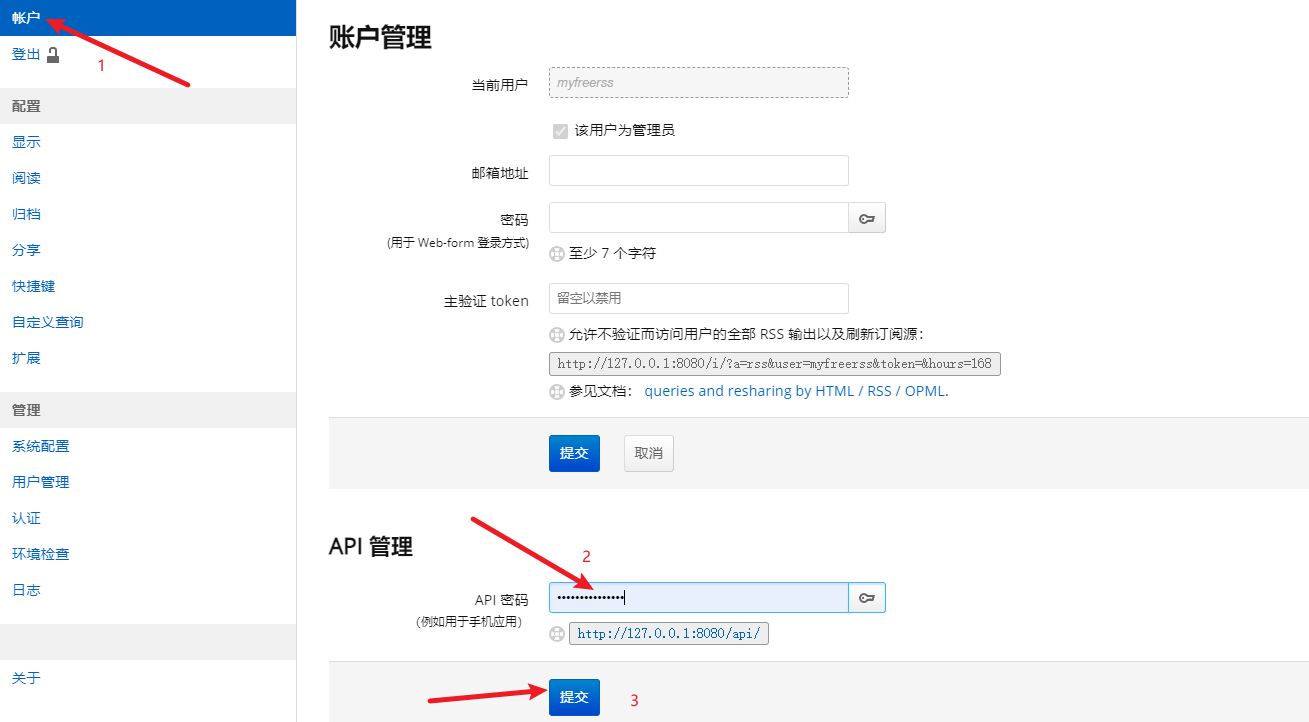Focus the API 密码 input field
This screenshot has height=722, width=1309.
699,598
